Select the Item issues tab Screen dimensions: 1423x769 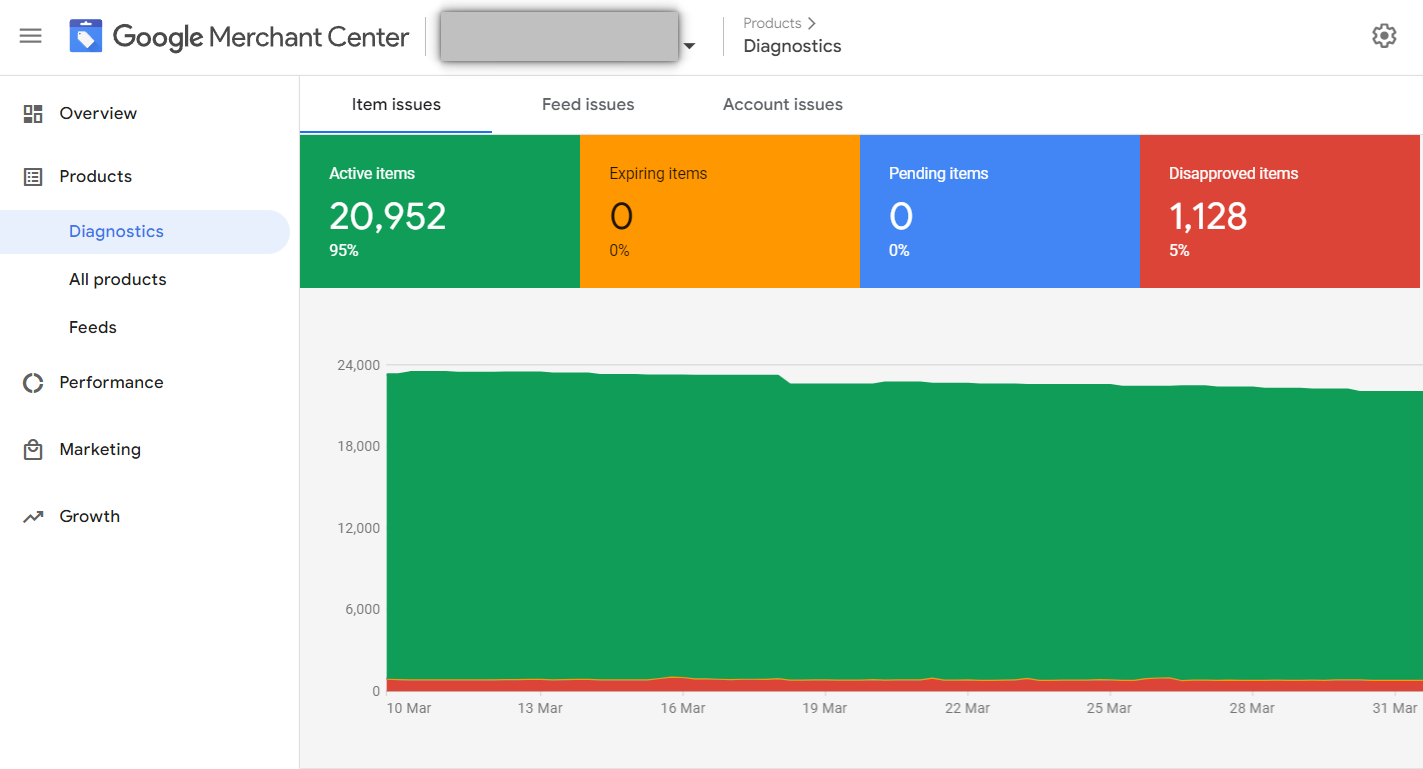(395, 104)
